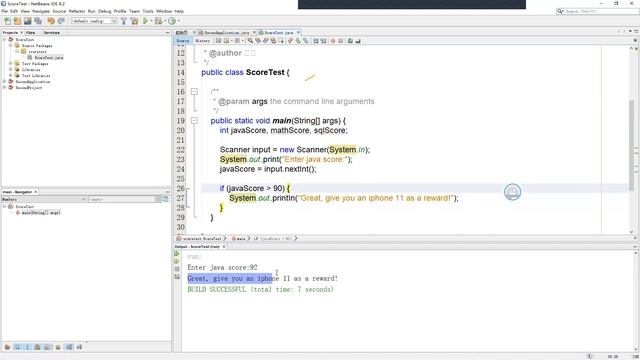Viewport: 640px width, 360px height.
Task: Close the Output ScoreTest (run) tab
Action: [x=224, y=247]
